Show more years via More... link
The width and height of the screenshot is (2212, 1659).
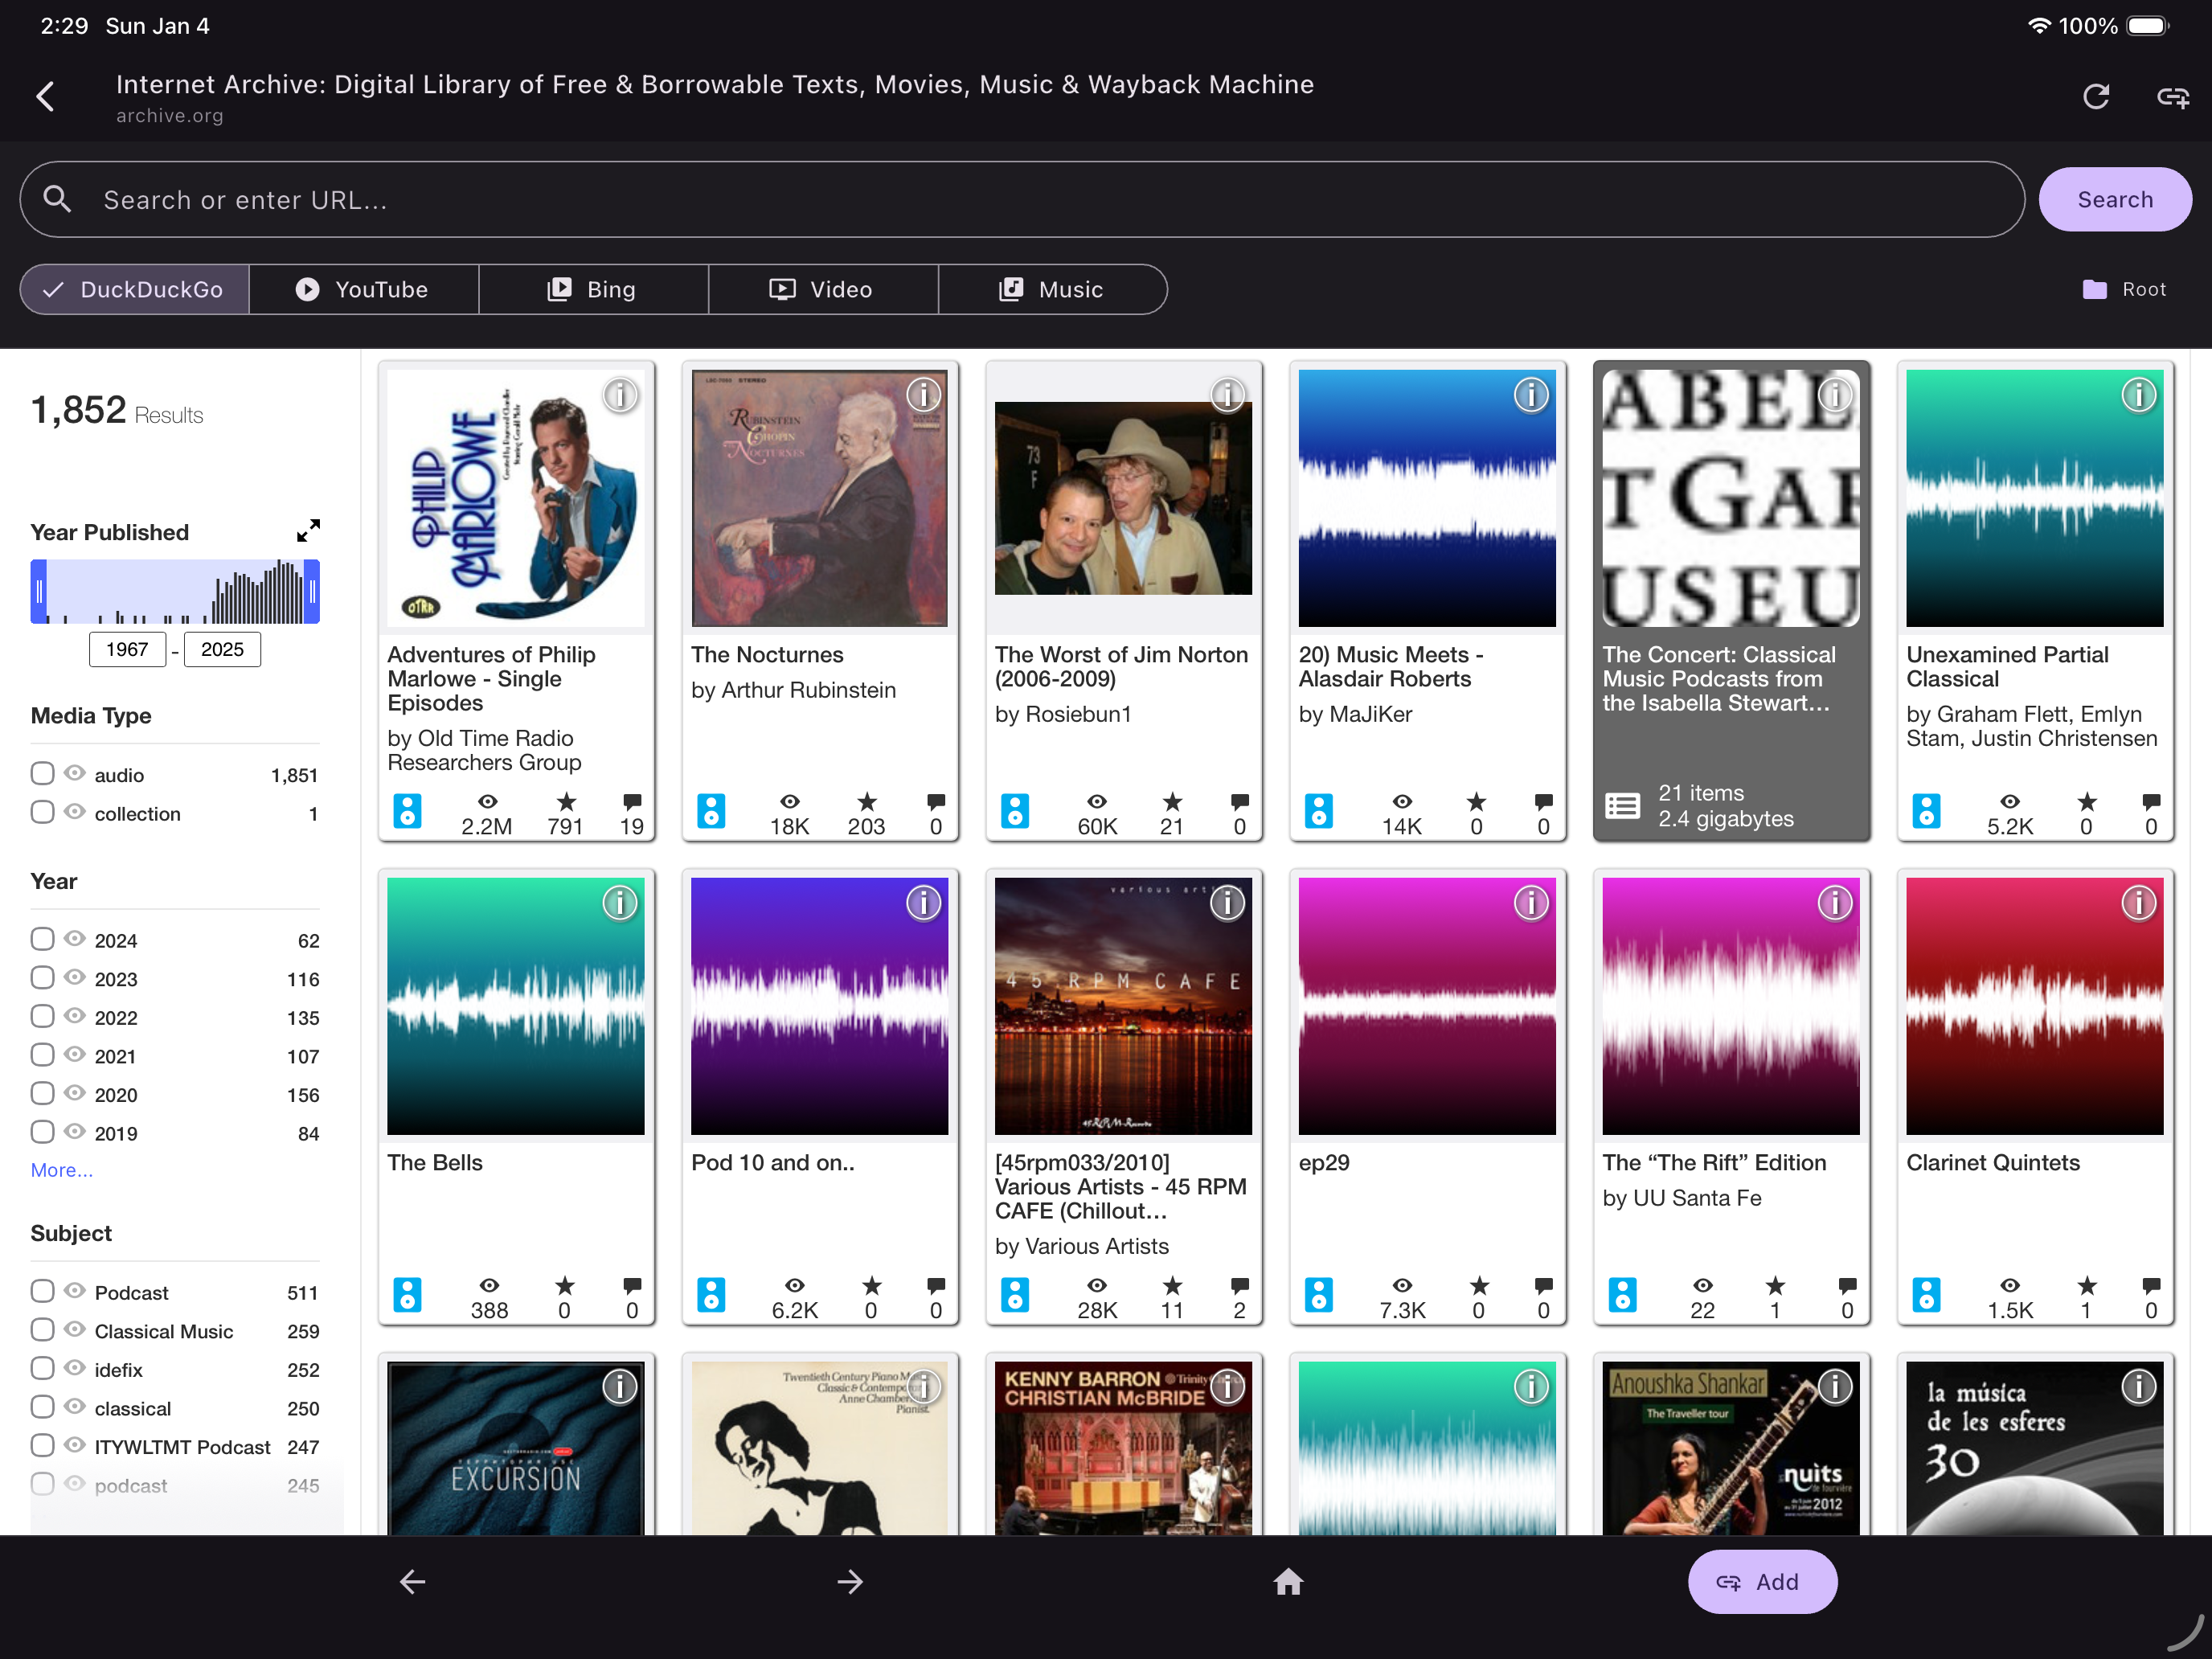point(61,1169)
